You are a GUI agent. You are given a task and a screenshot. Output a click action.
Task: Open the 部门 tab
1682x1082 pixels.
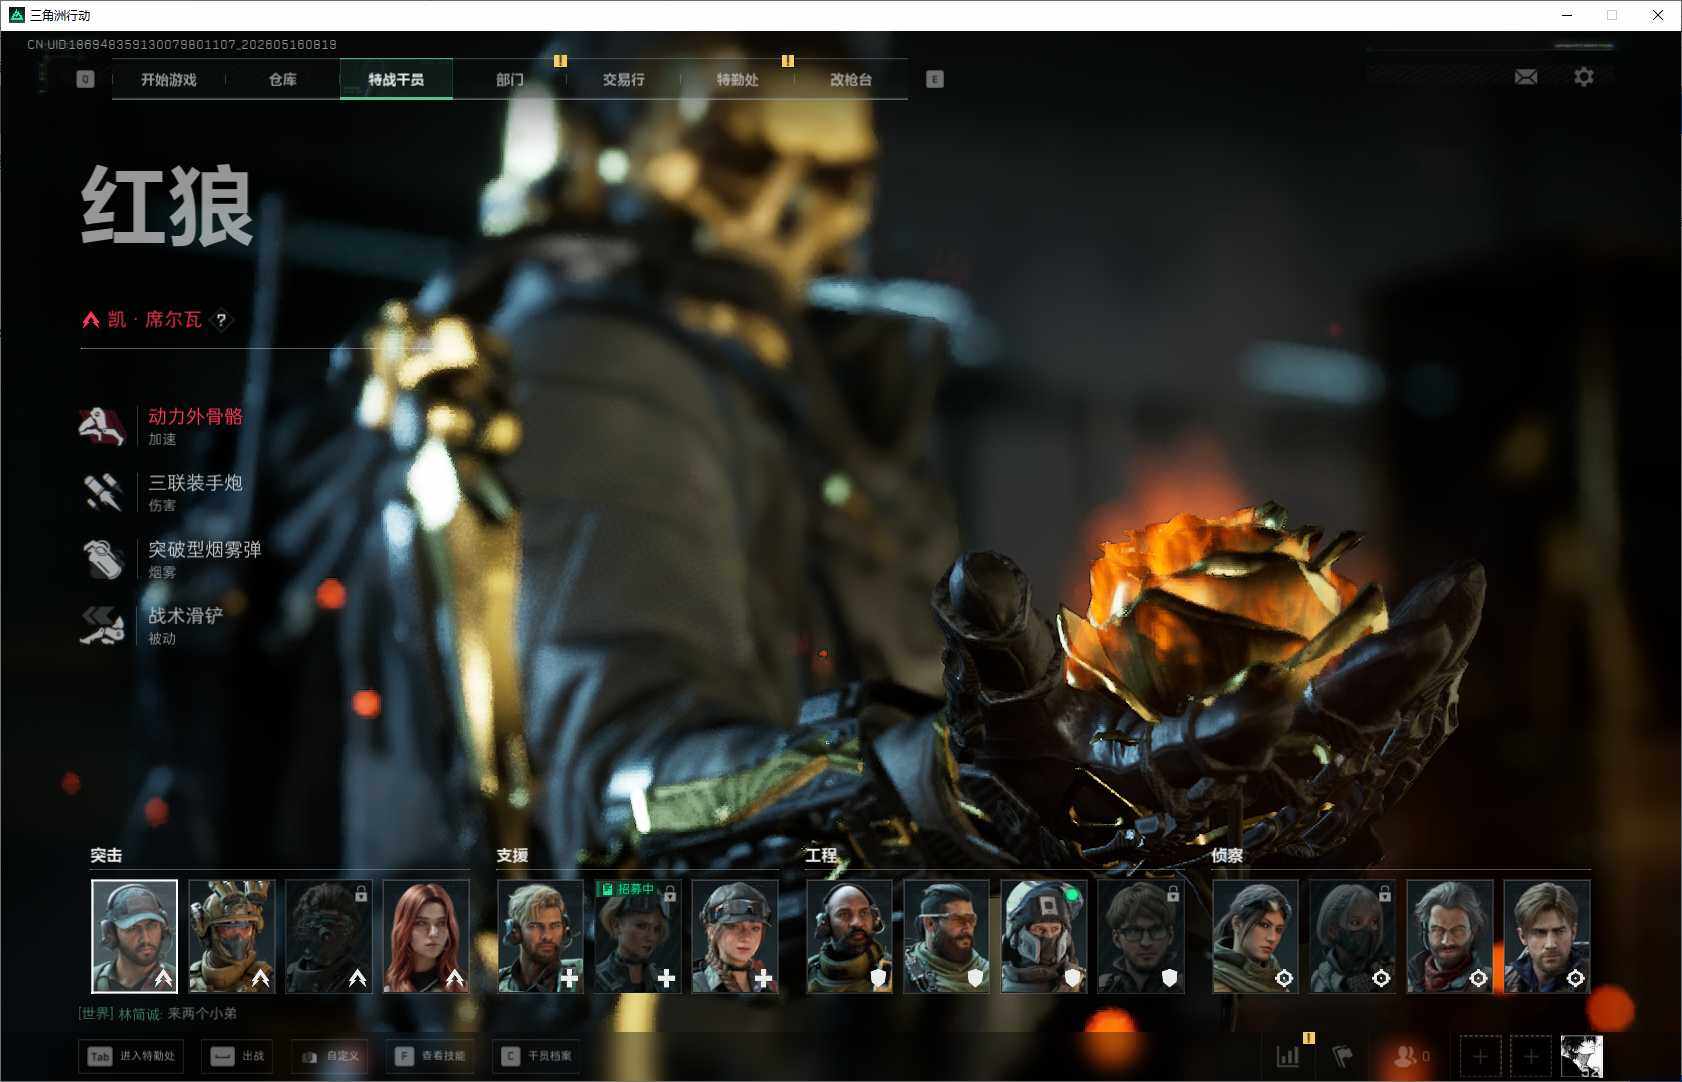(510, 80)
